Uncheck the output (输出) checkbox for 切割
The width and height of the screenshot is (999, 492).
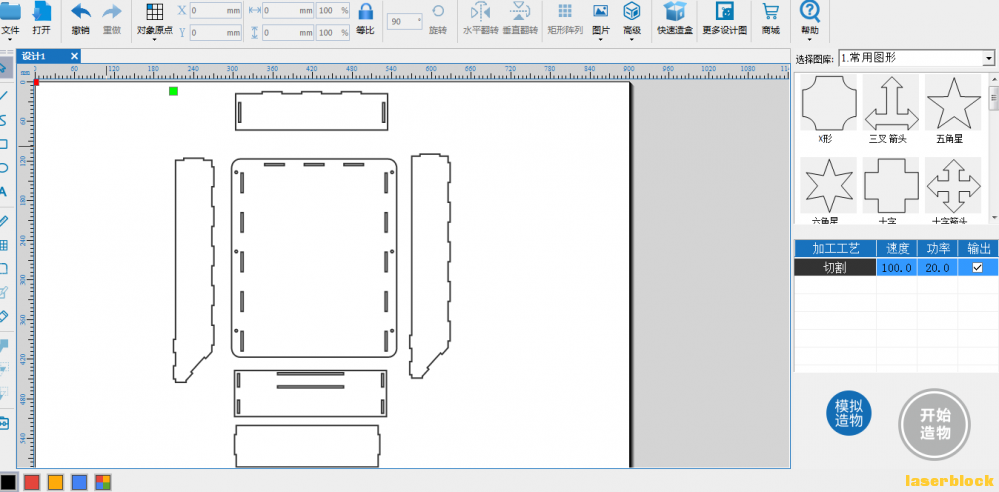(977, 268)
